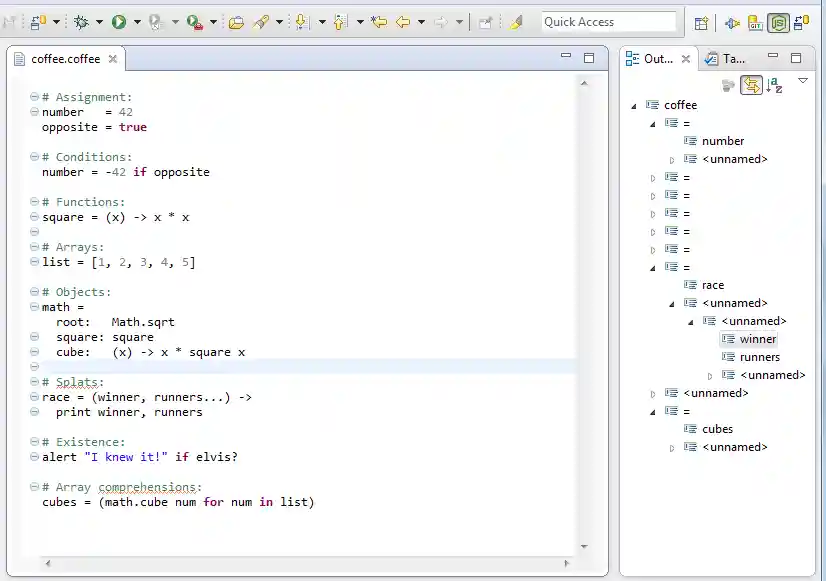Toggle Link with Editor in Outline

(x=751, y=85)
